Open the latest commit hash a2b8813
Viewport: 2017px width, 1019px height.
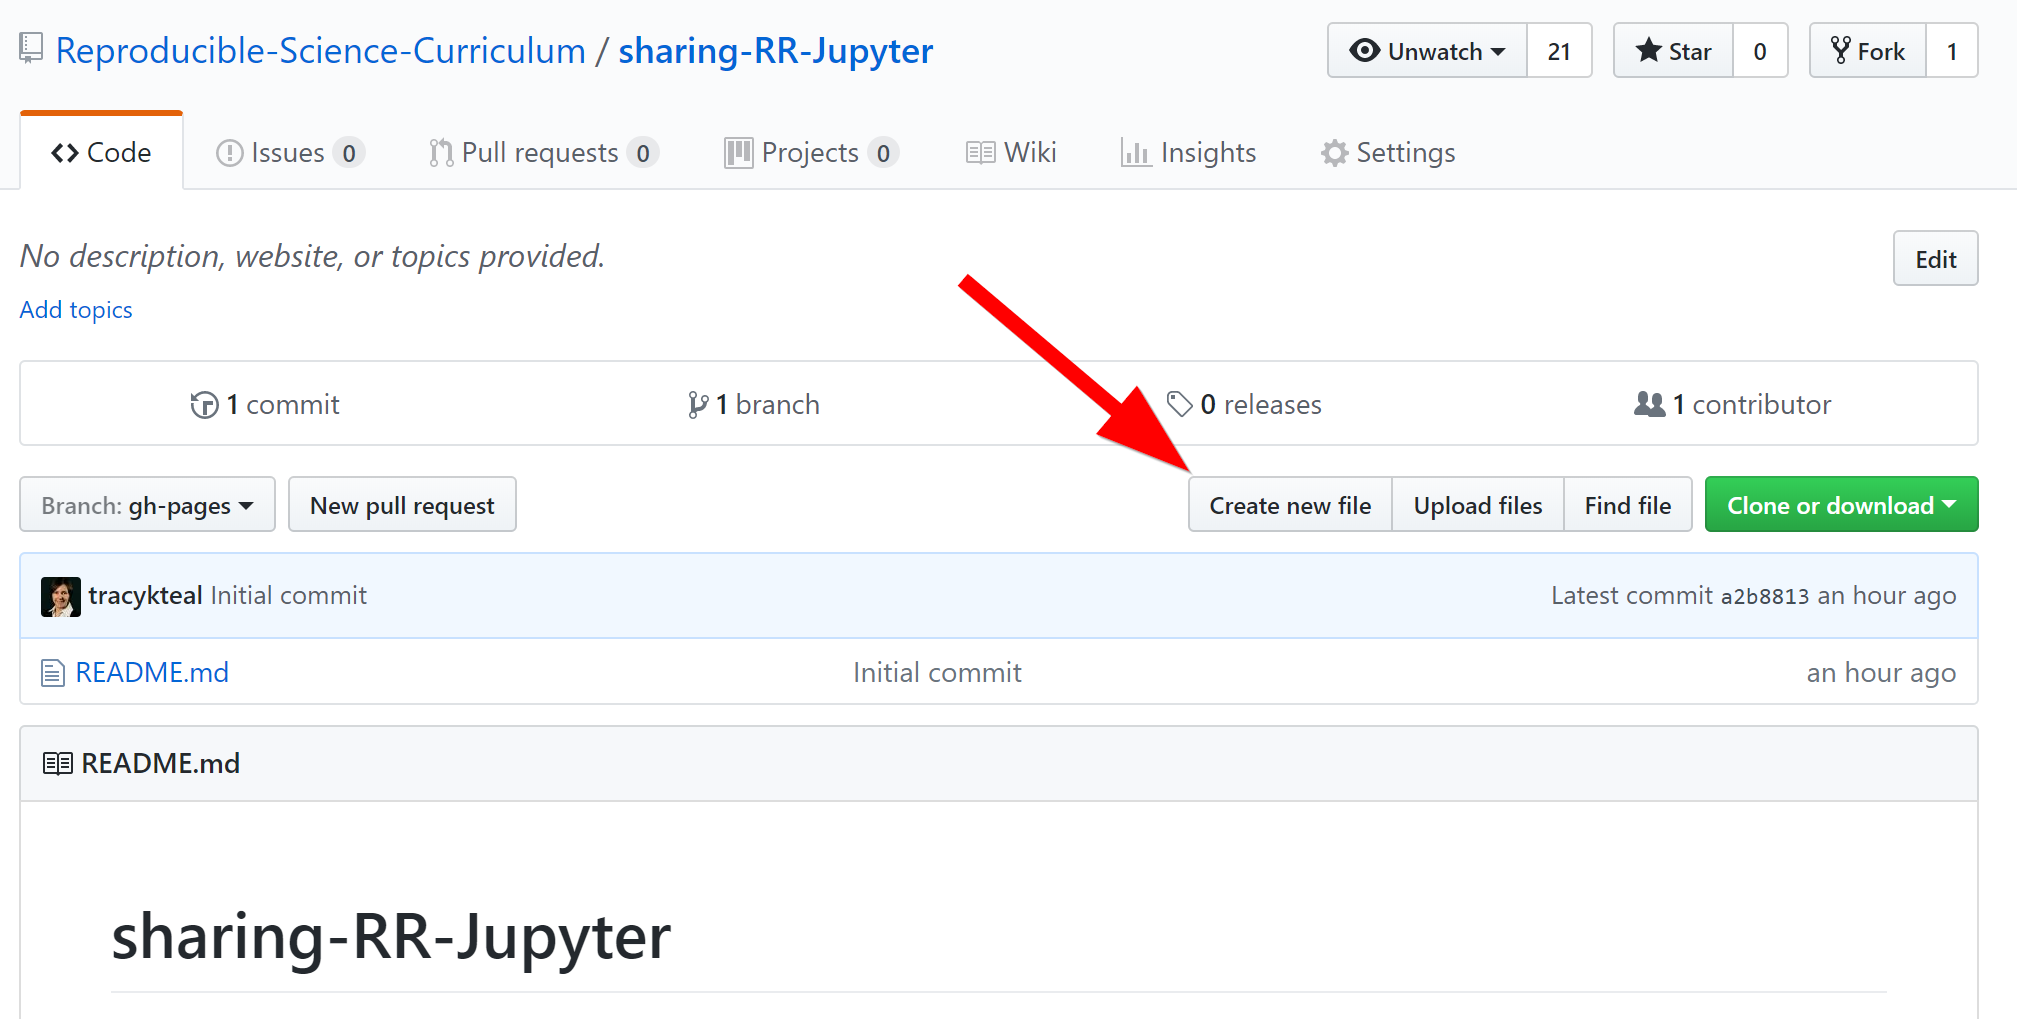coord(1764,597)
